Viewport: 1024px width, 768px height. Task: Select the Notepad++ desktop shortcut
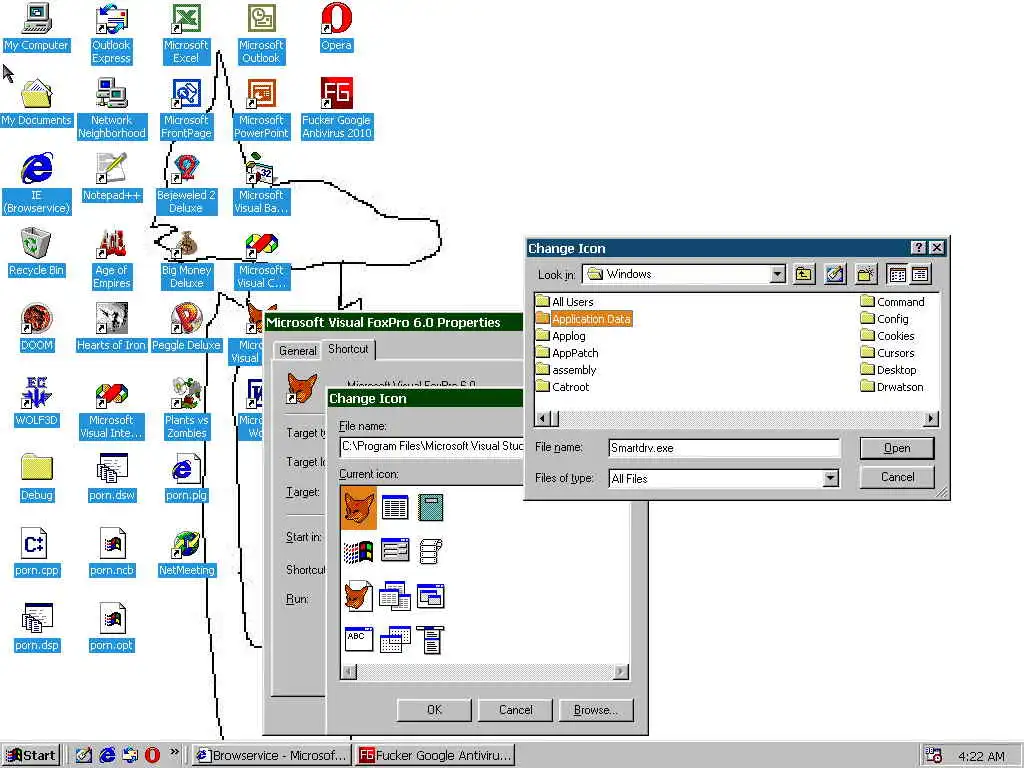111,178
